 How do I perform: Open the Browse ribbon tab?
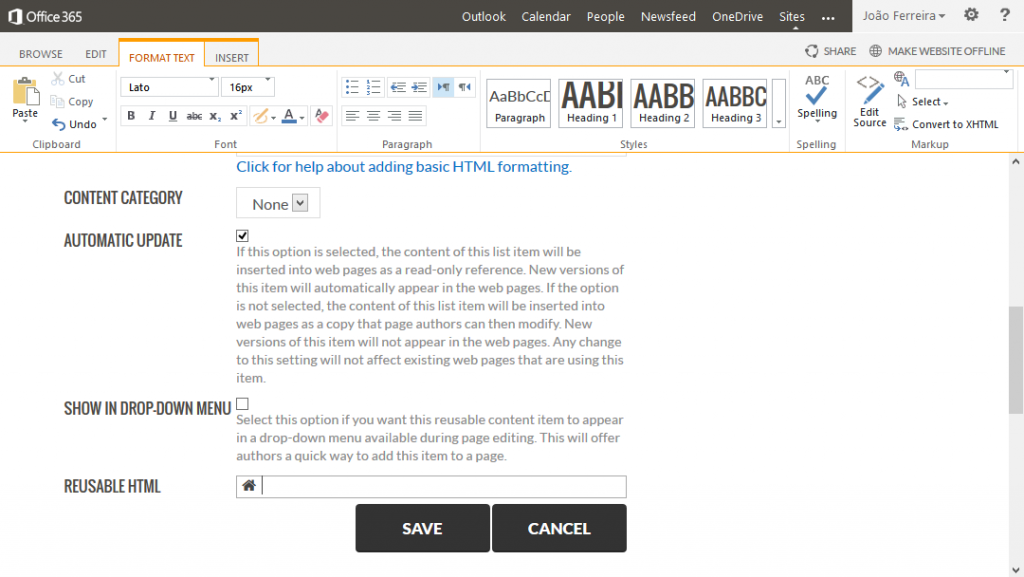click(x=40, y=54)
